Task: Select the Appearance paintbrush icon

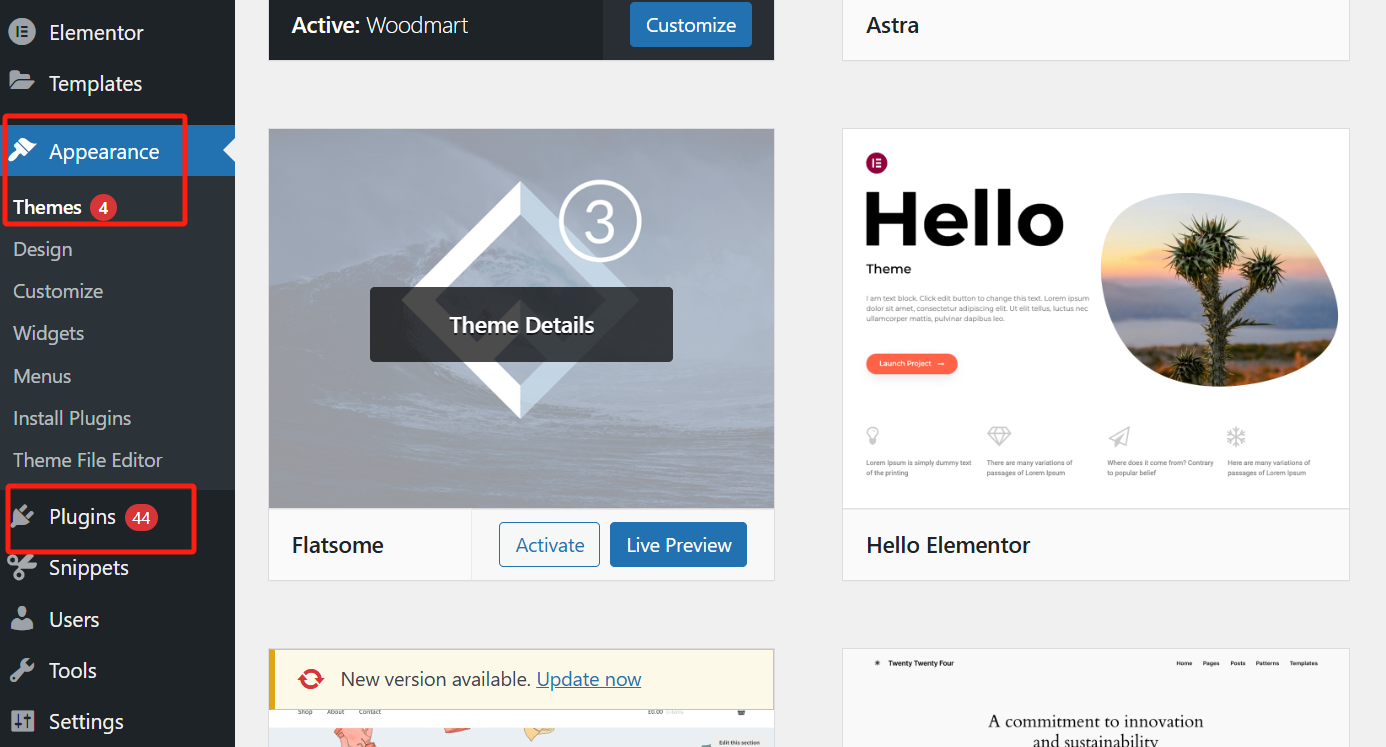Action: click(22, 150)
